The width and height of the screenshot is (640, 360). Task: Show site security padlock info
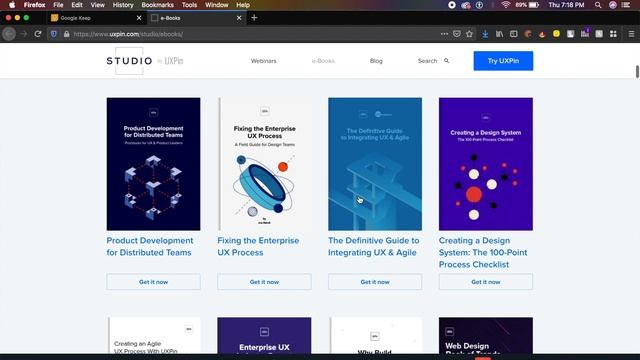point(66,34)
